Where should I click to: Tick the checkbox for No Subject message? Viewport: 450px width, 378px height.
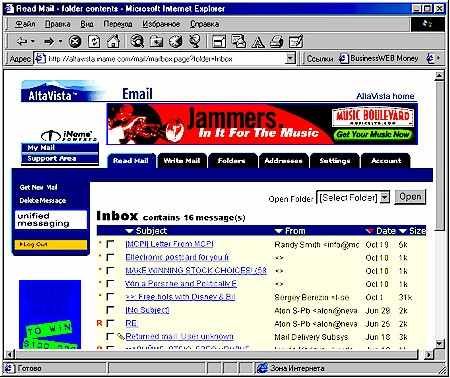[x=110, y=310]
